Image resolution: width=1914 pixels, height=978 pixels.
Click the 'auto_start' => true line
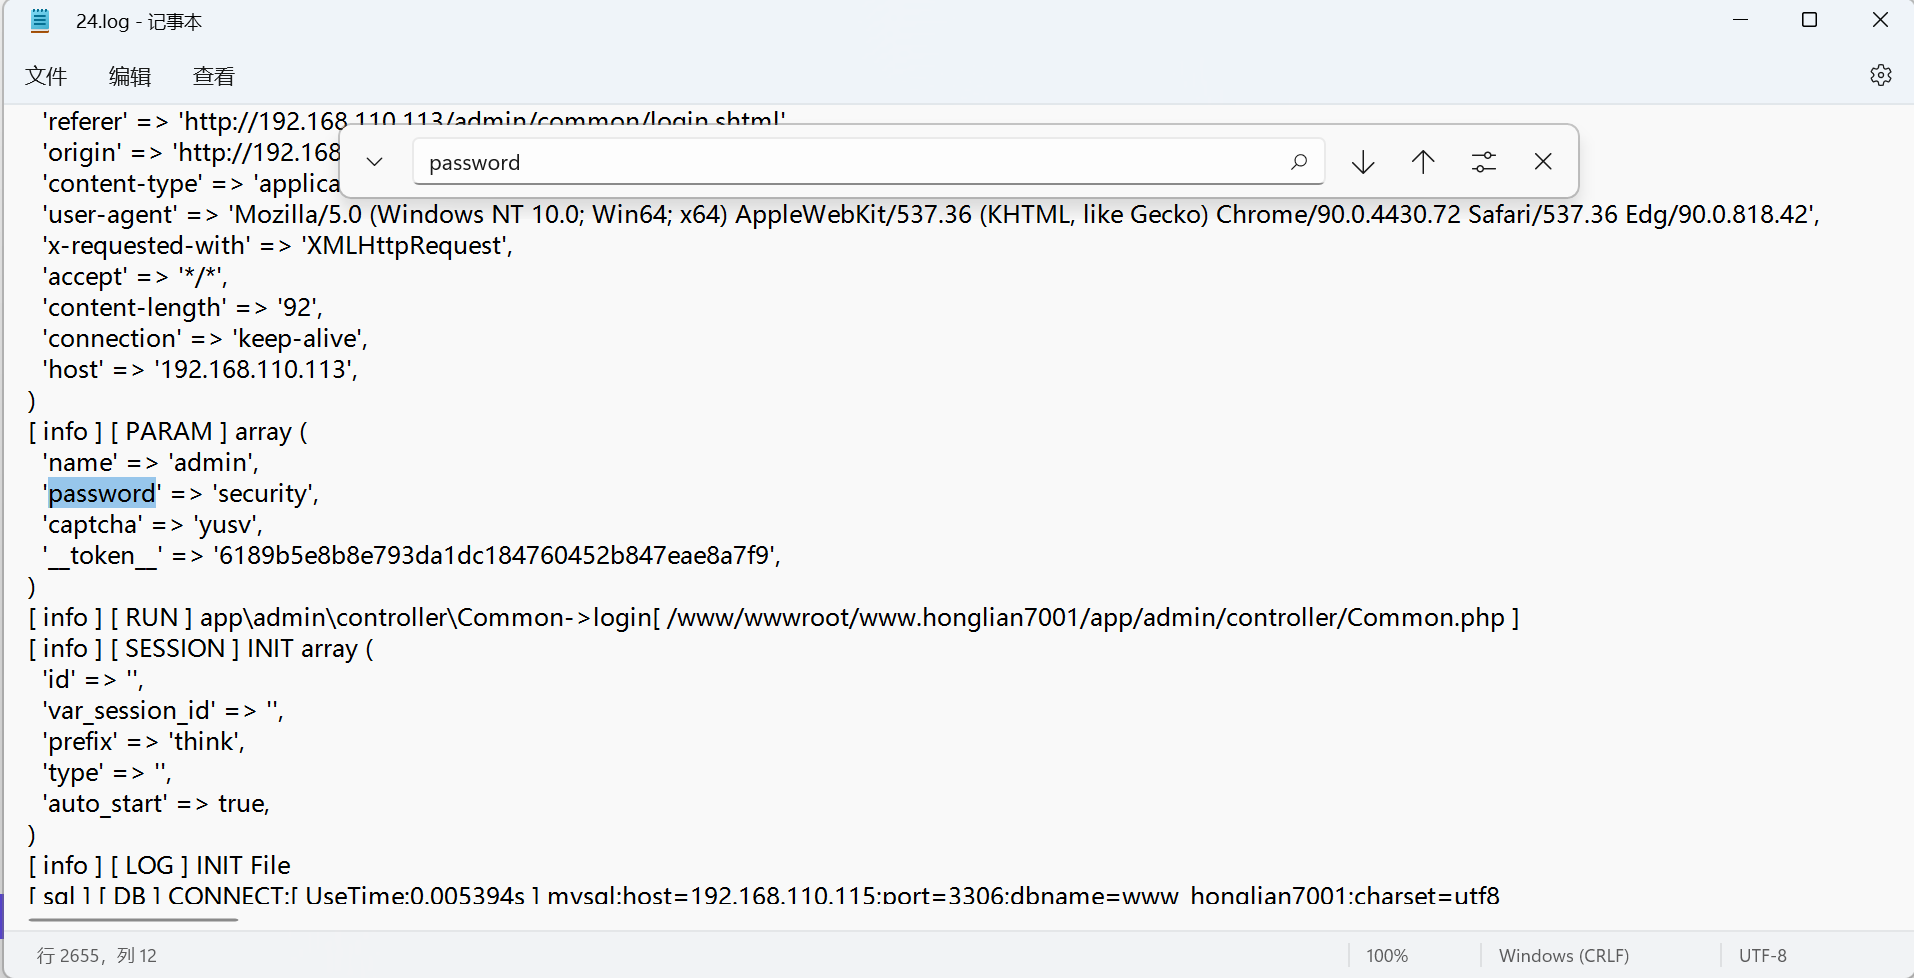click(x=156, y=803)
